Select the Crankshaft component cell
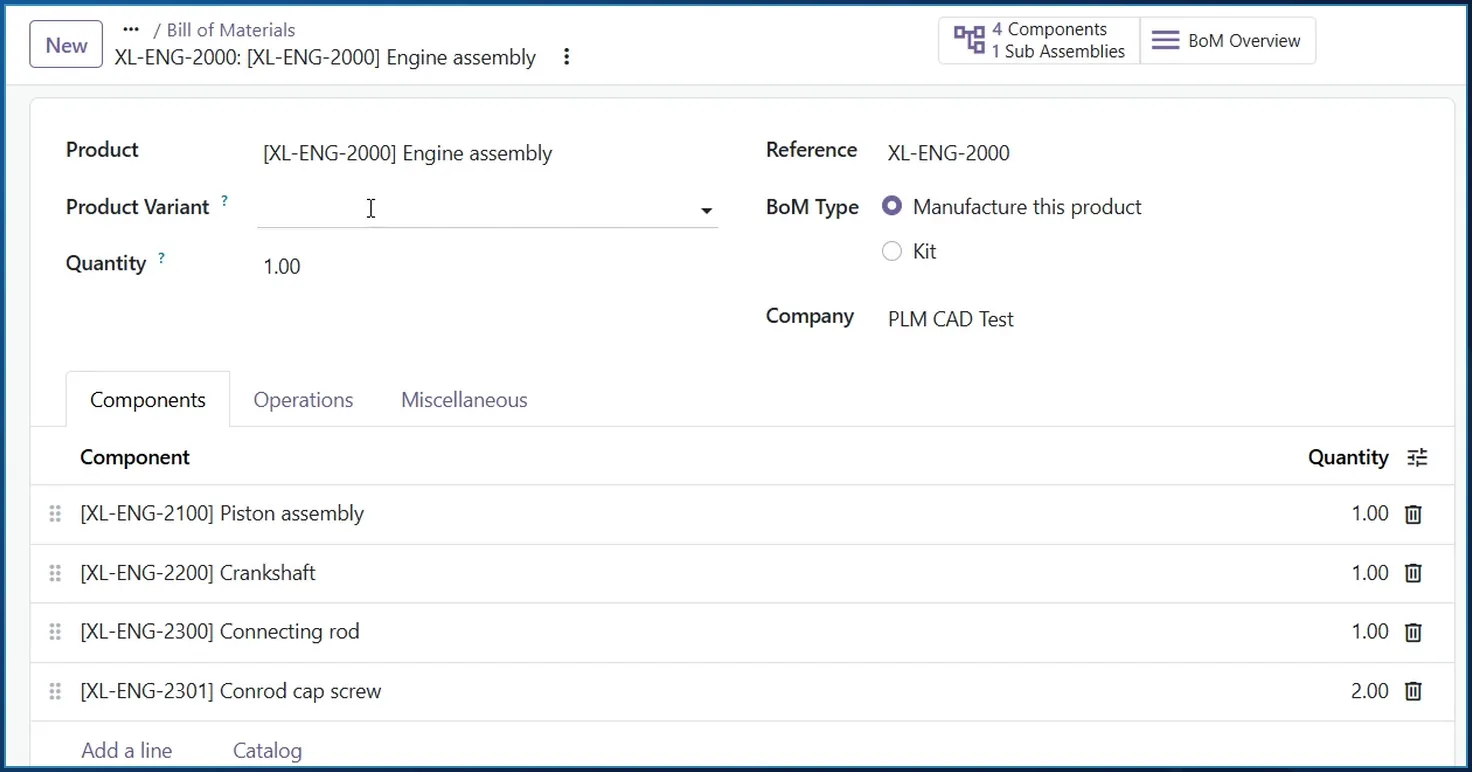Viewport: 1472px width, 772px height. coord(198,573)
